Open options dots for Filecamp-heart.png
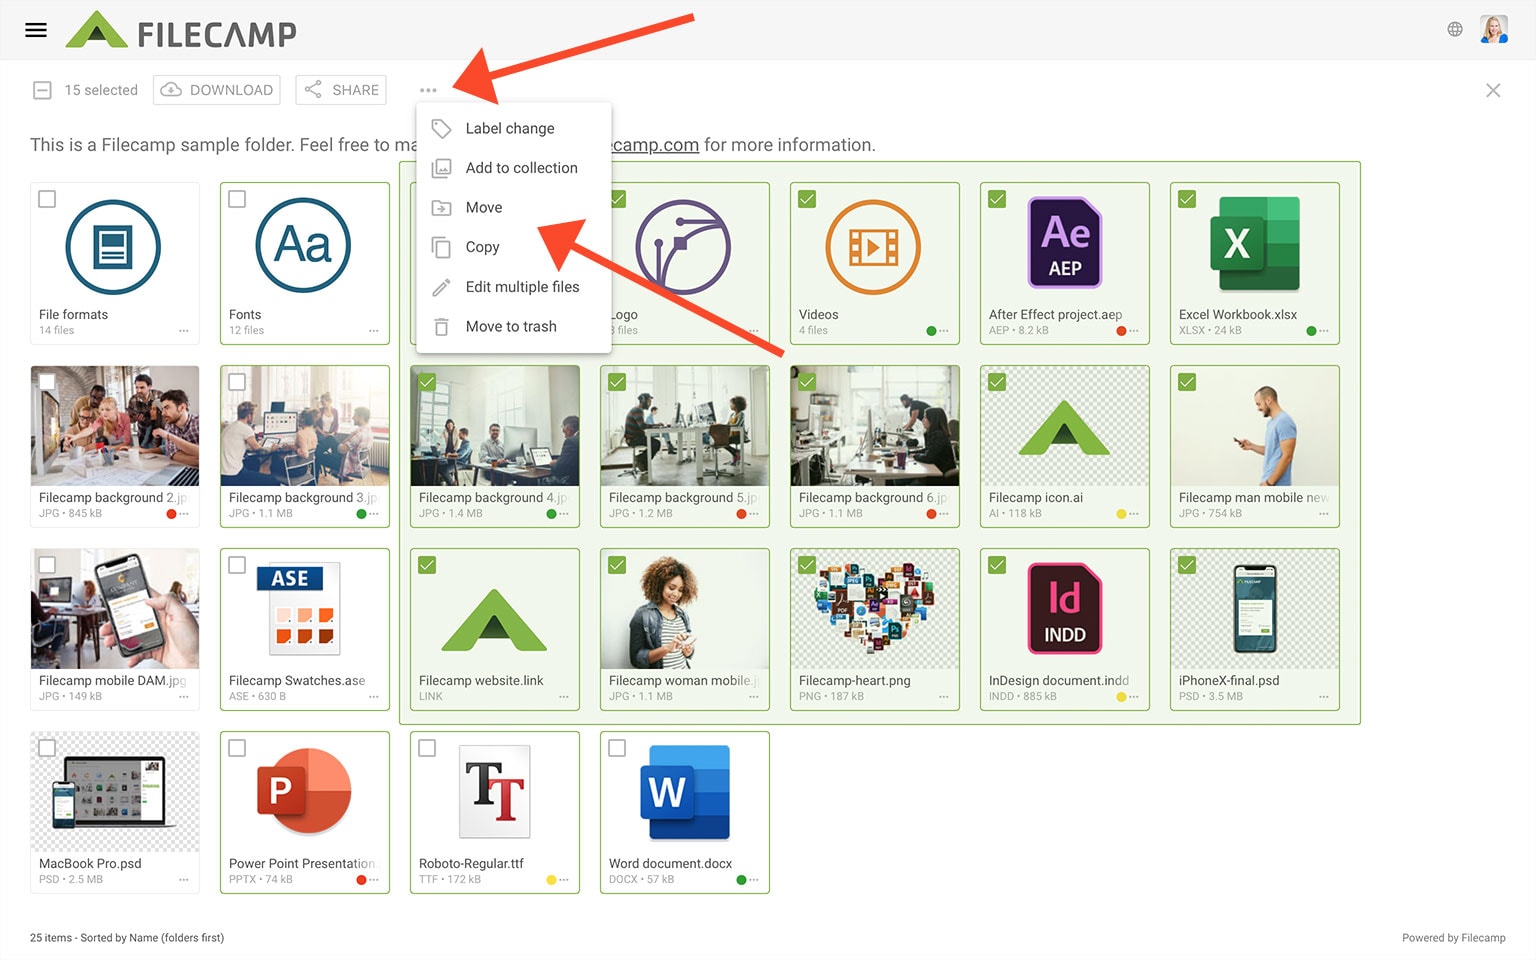 click(944, 697)
